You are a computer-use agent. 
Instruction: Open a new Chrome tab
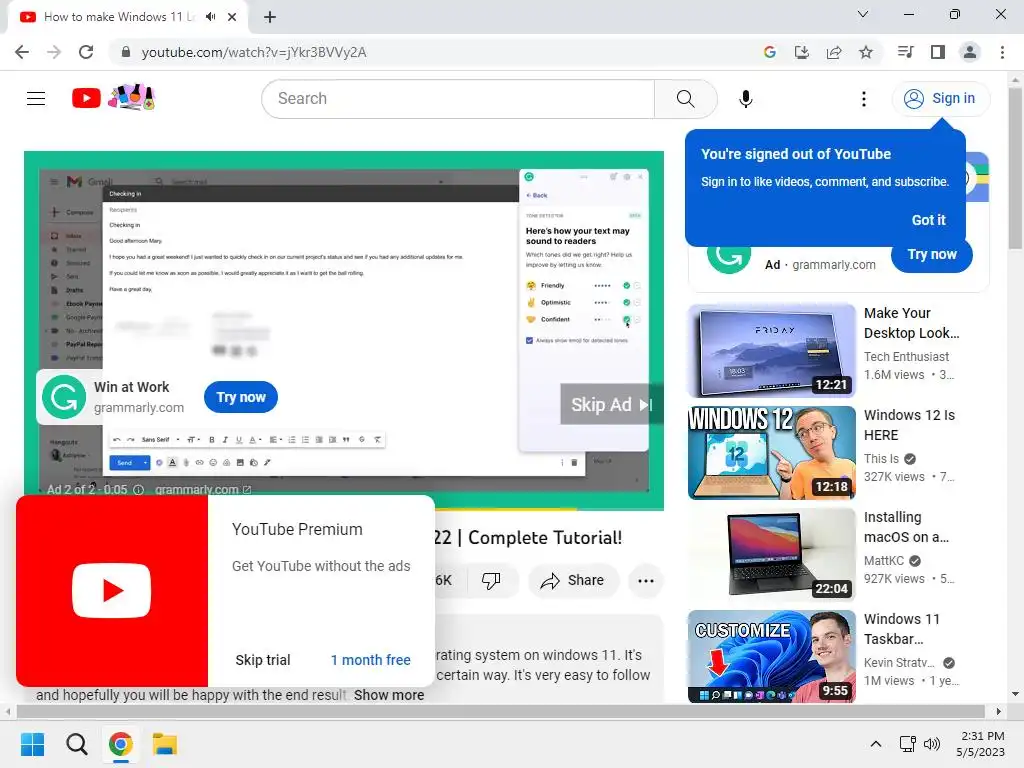coord(270,17)
